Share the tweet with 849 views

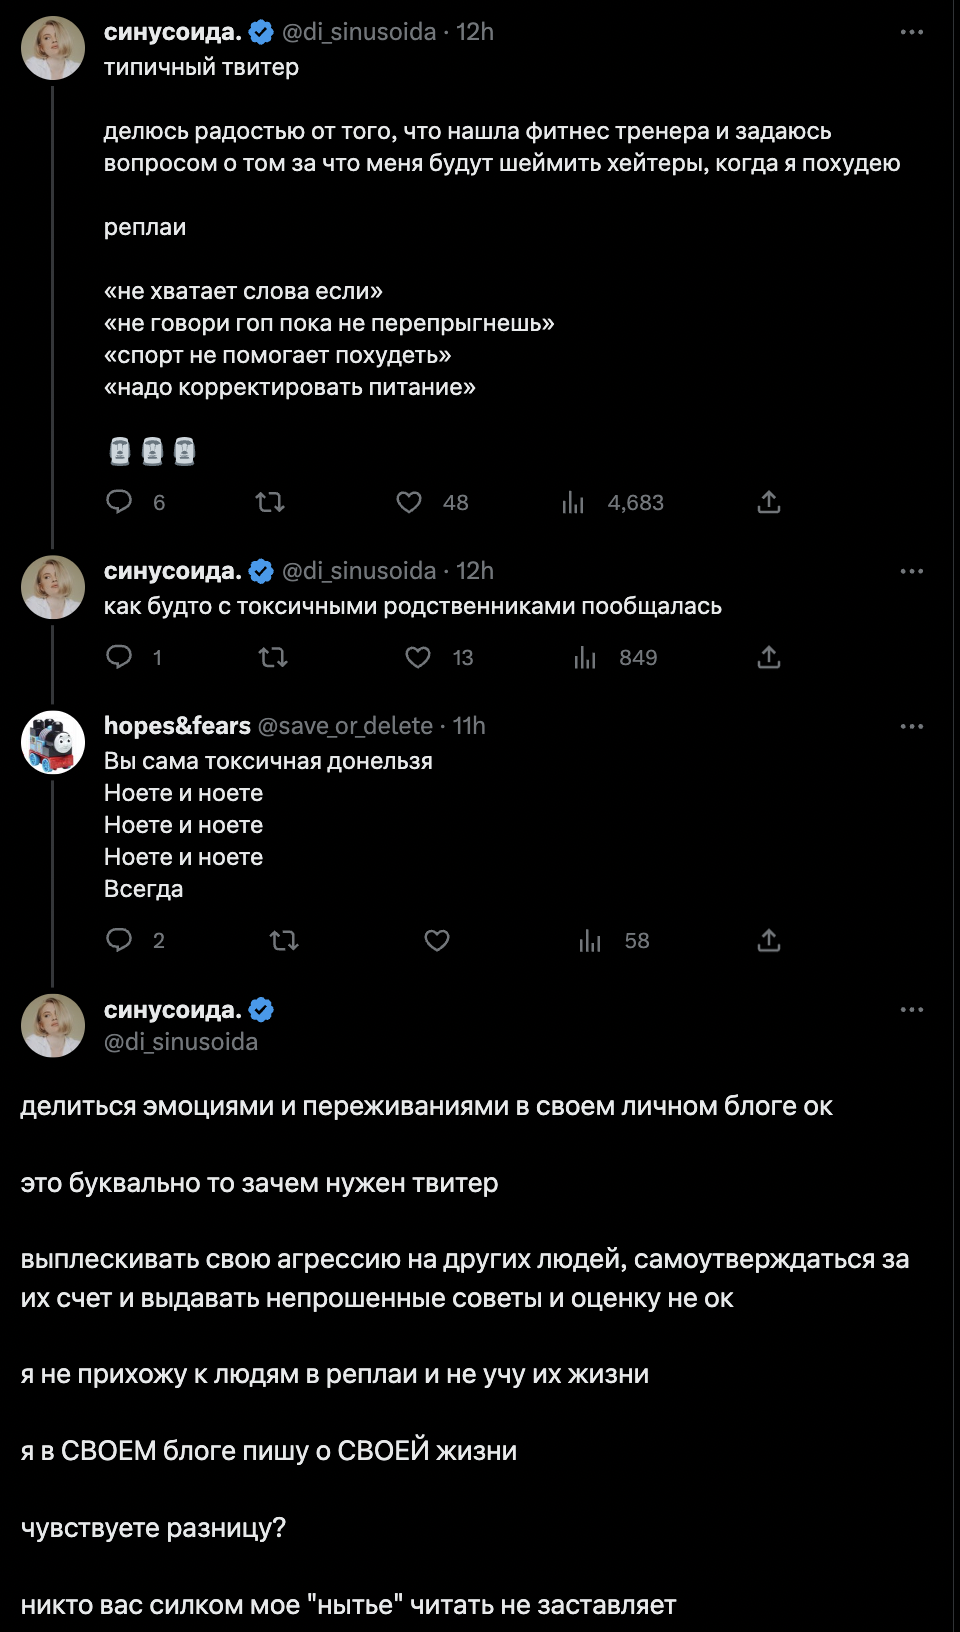coord(768,657)
